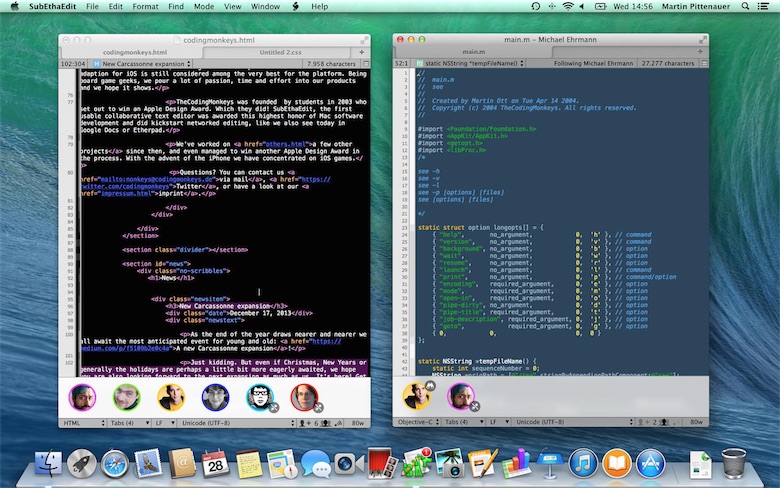Image resolution: width=780 pixels, height=488 pixels.
Task: Click the Time Machine icon in menu bar
Action: click(x=536, y=6)
